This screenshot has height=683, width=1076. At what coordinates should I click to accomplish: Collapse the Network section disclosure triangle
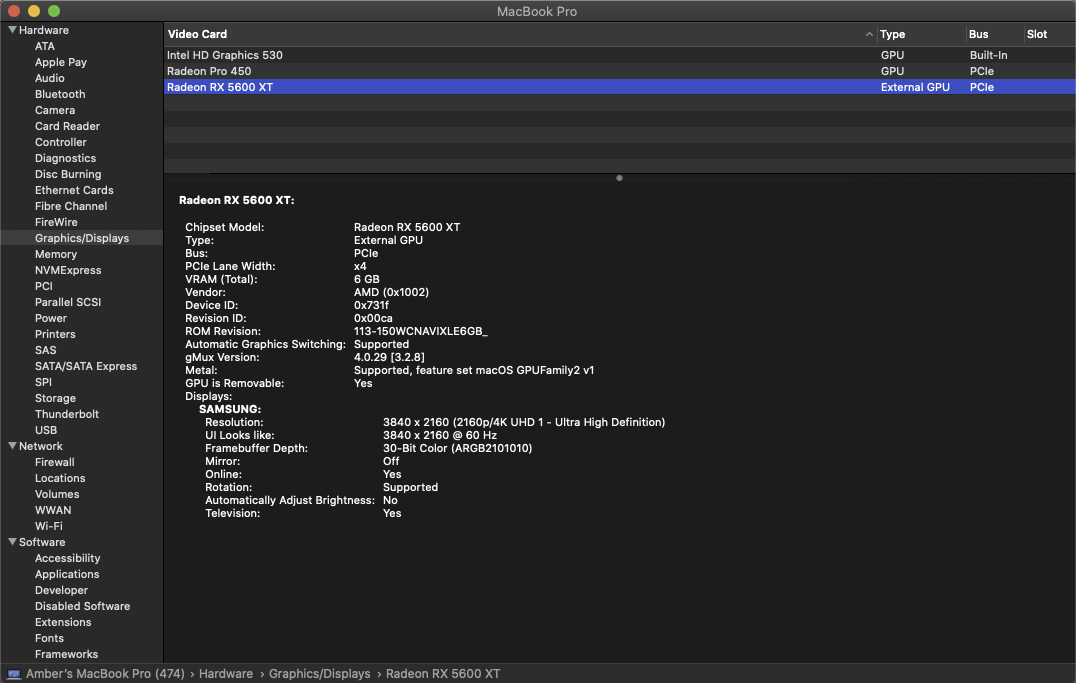[12, 446]
